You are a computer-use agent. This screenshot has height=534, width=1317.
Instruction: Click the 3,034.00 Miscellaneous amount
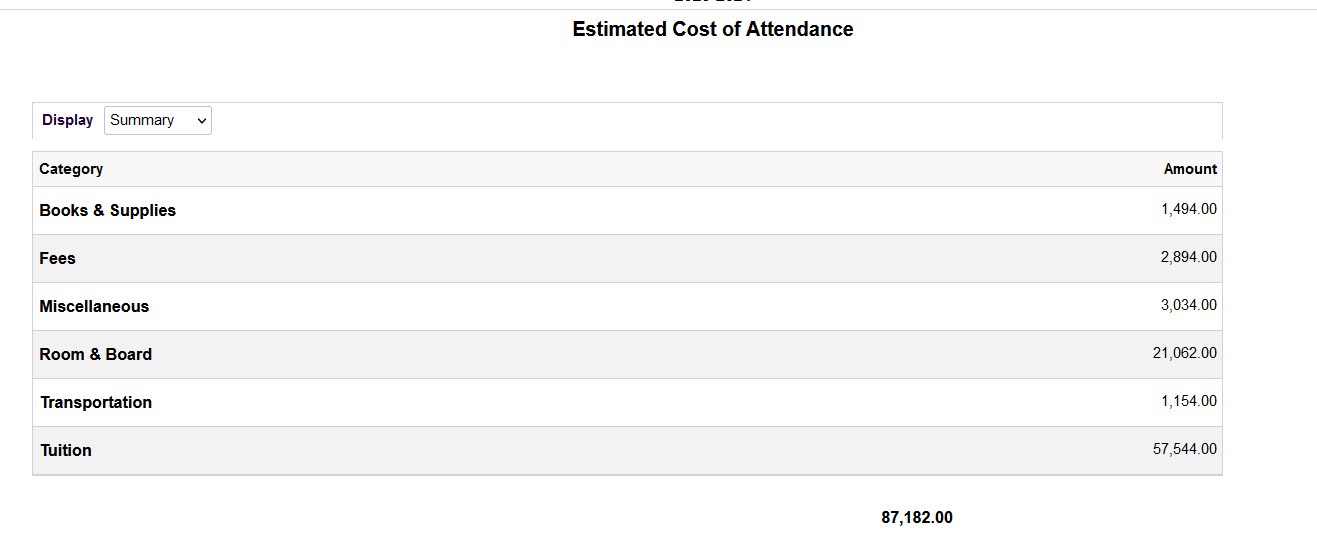coord(1188,305)
